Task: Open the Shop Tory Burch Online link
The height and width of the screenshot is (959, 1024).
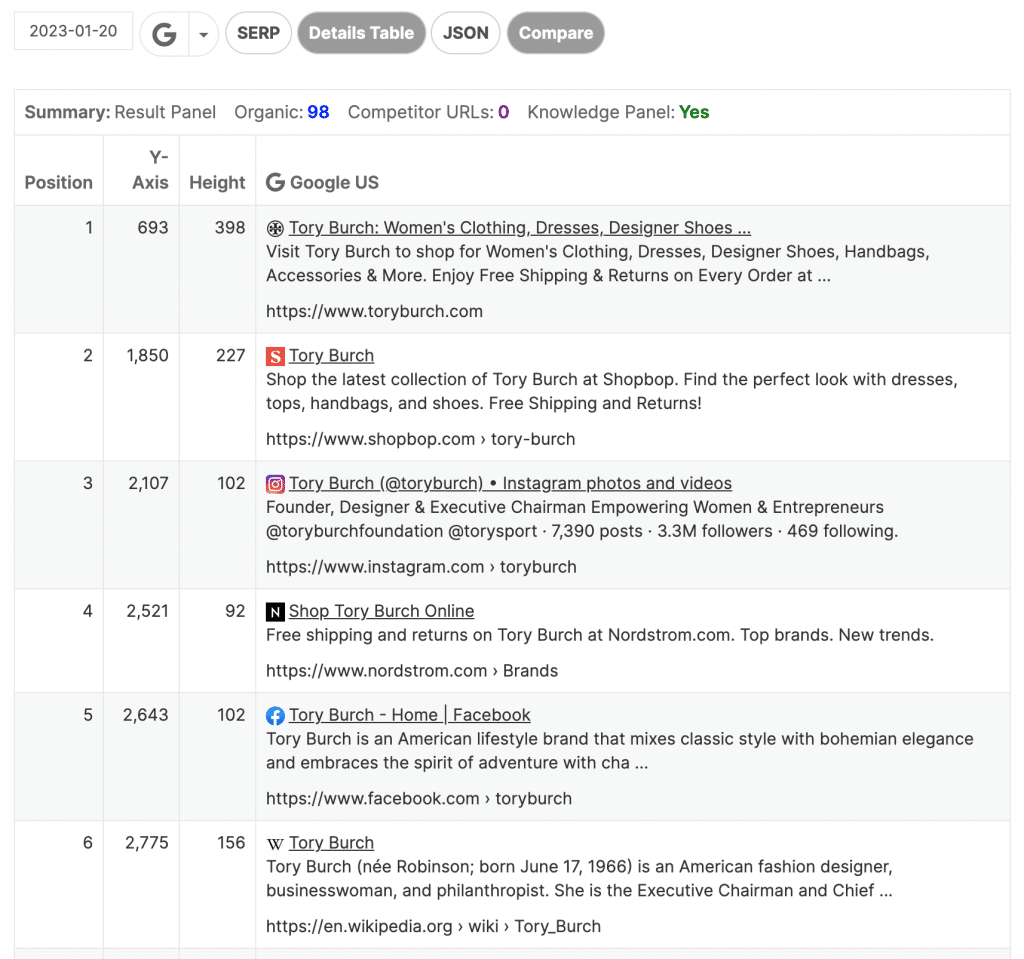Action: [381, 611]
